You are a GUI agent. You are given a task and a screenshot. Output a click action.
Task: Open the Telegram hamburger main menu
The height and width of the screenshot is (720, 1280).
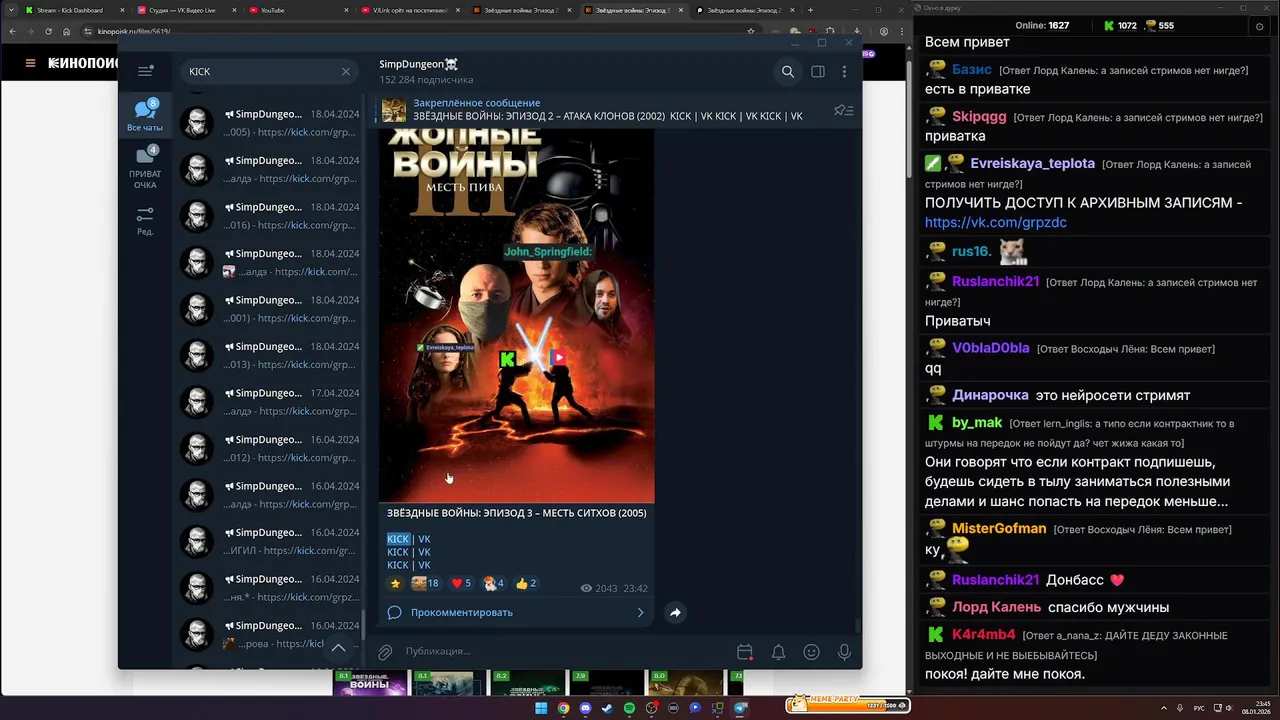tap(145, 71)
